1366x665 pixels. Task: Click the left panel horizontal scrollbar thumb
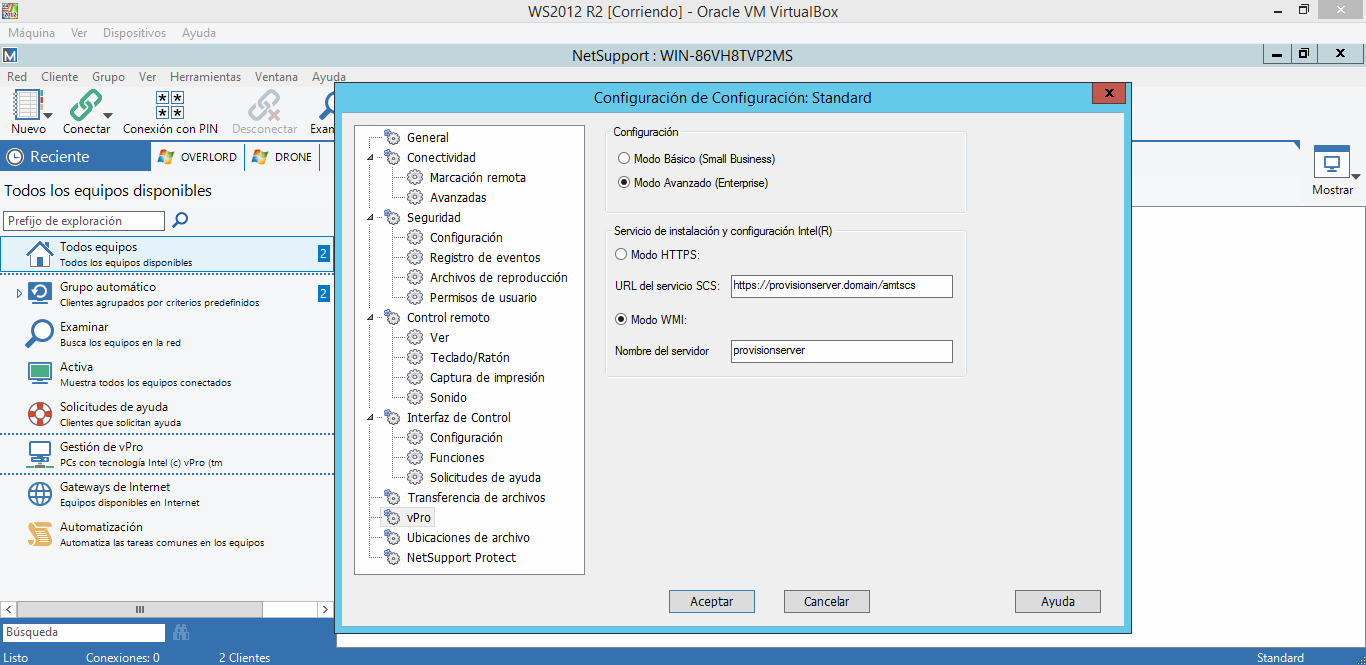[x=140, y=609]
